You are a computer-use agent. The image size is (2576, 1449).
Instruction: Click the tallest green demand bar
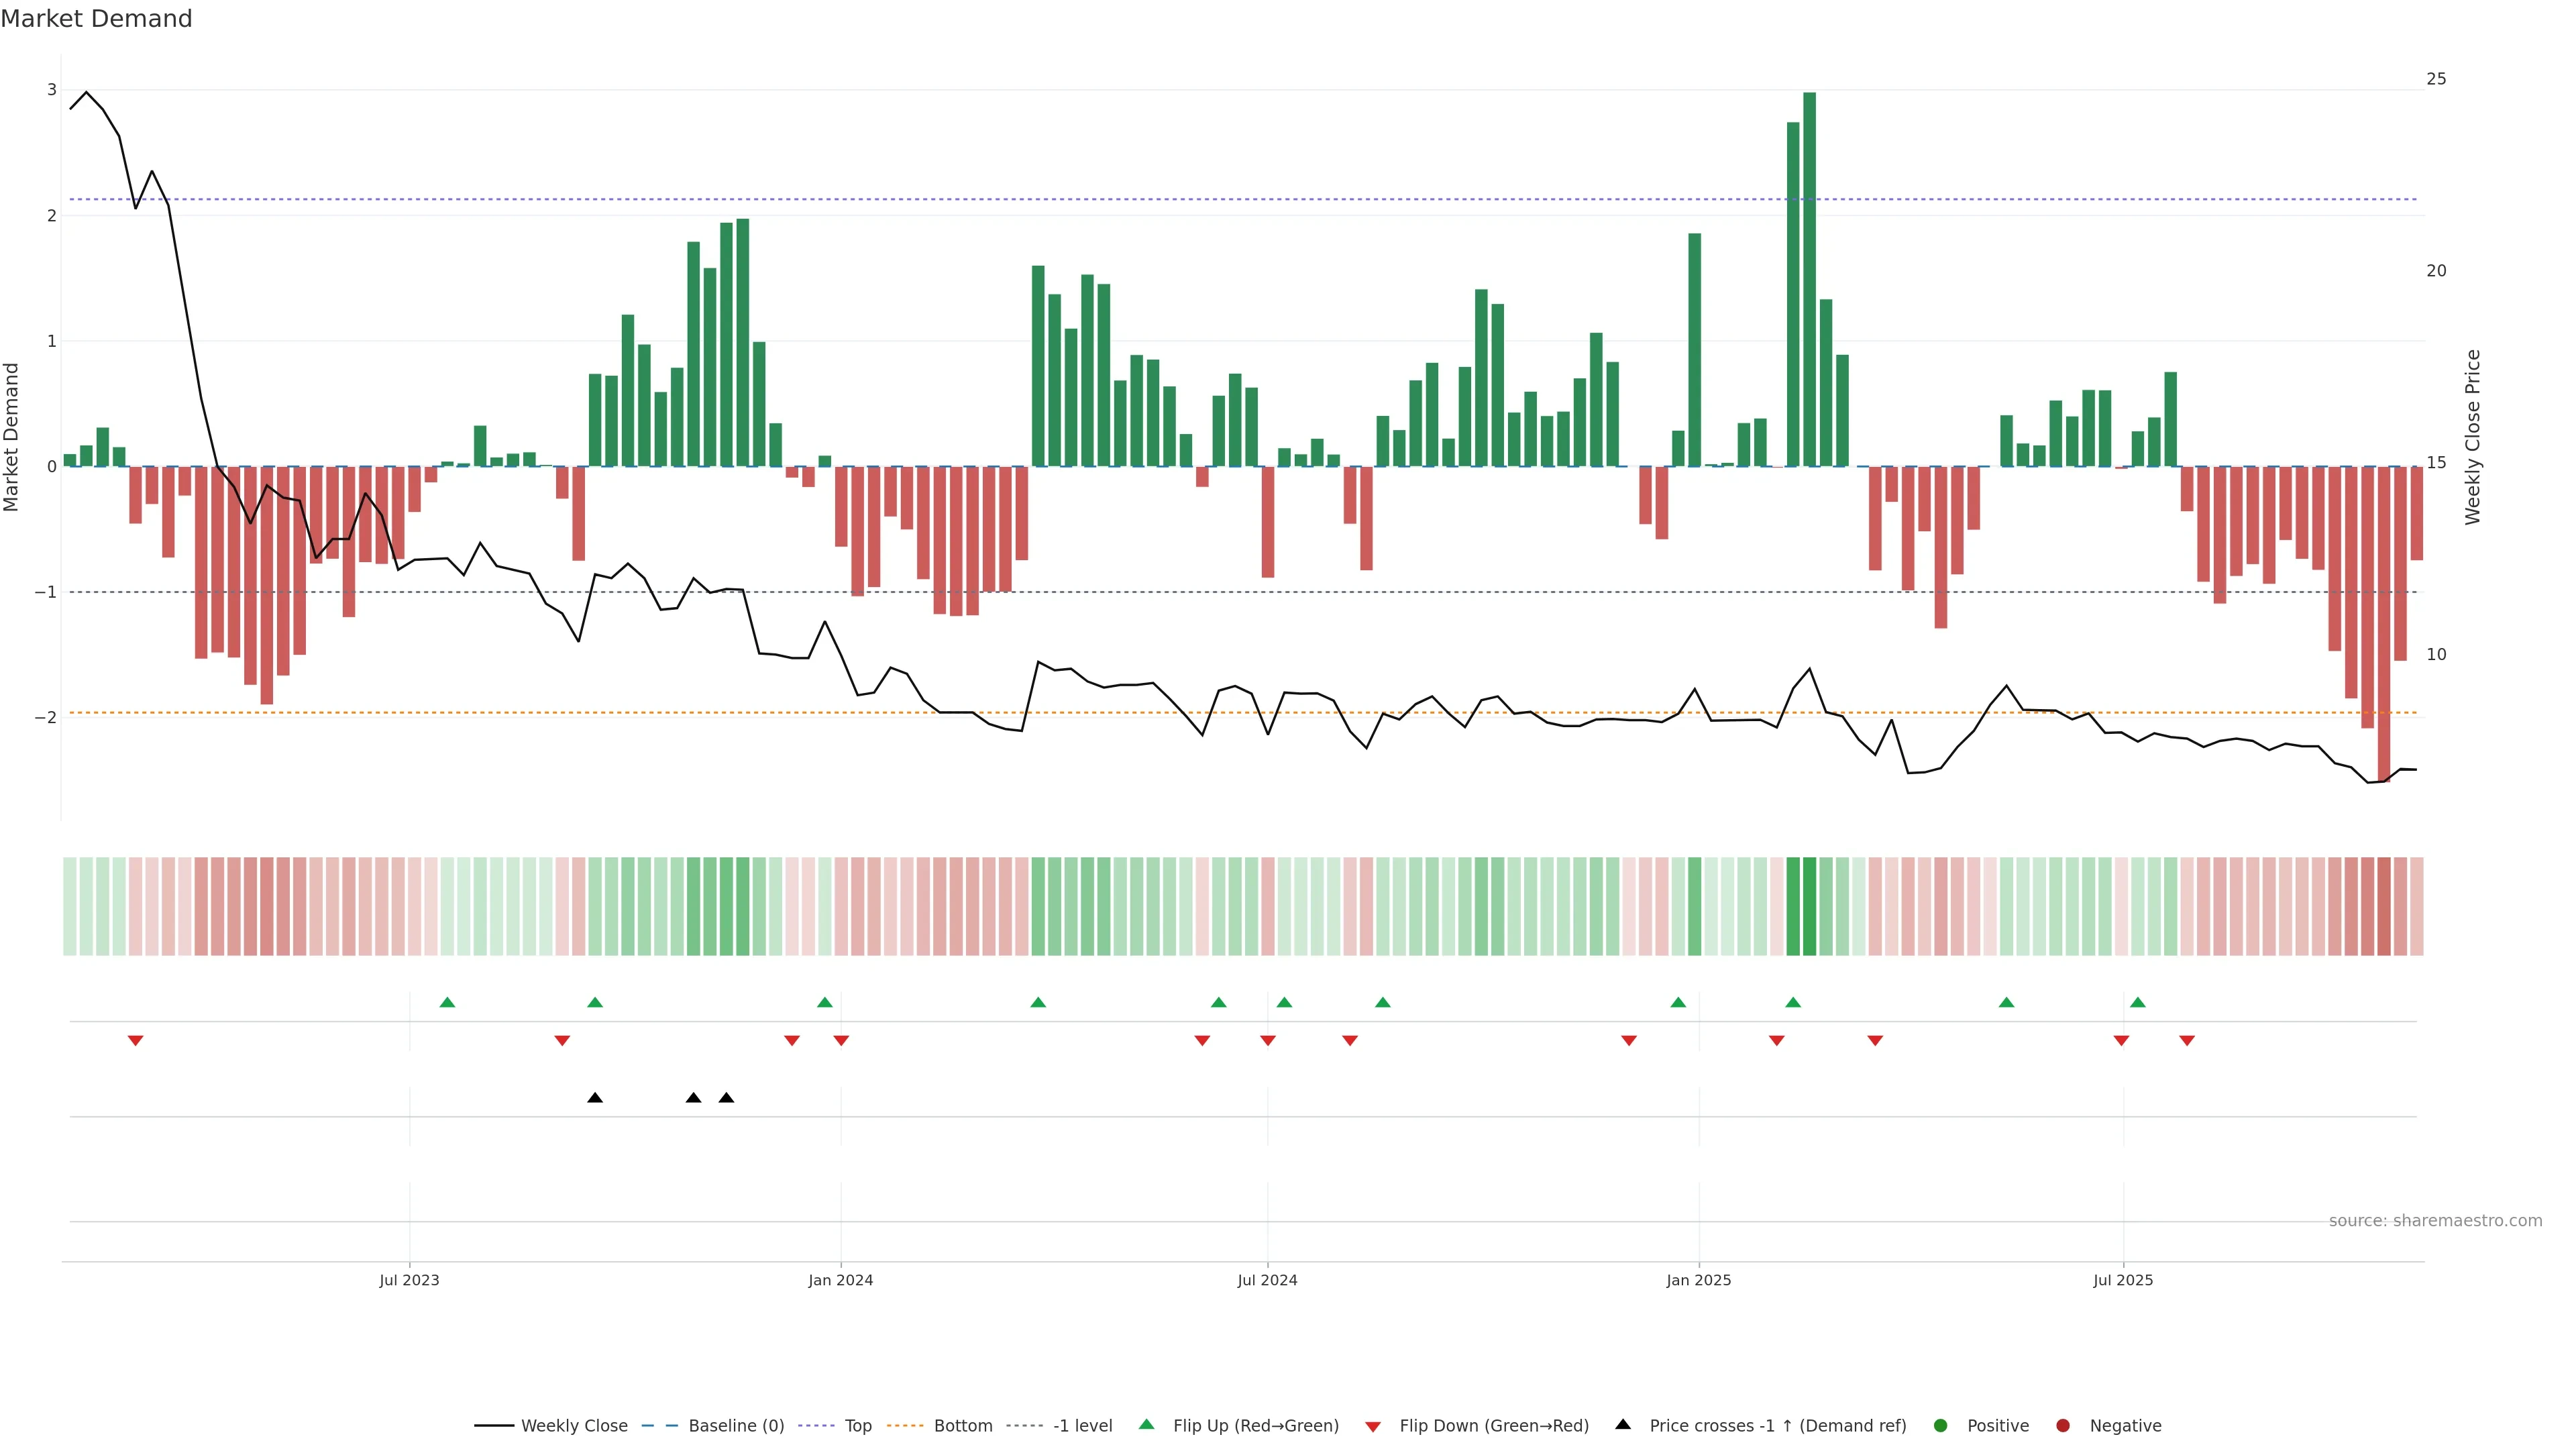point(1809,280)
